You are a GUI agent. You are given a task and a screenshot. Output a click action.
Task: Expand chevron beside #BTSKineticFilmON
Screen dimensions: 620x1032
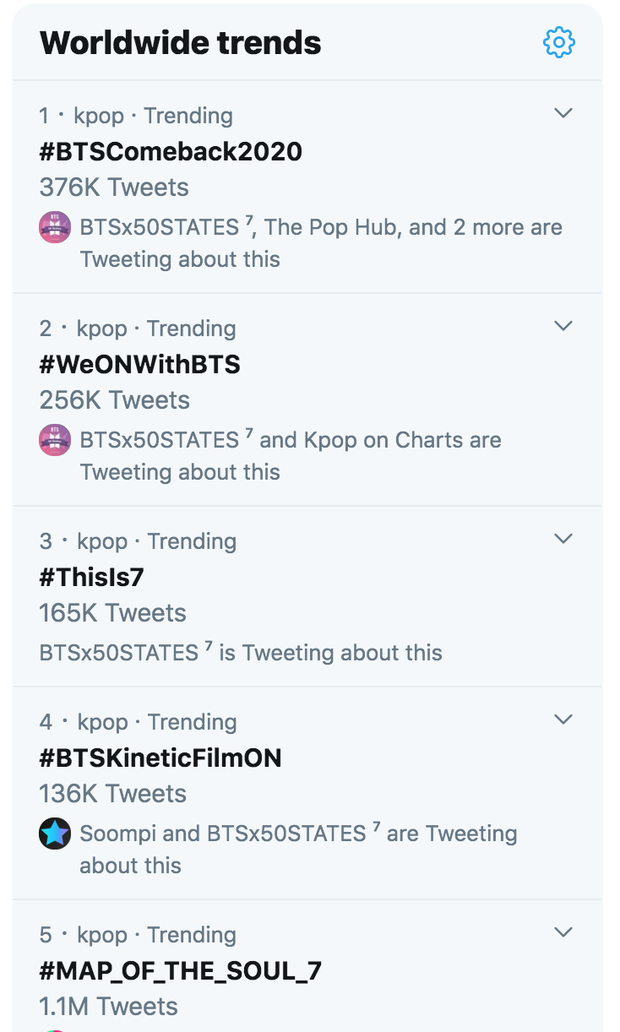[x=563, y=720]
